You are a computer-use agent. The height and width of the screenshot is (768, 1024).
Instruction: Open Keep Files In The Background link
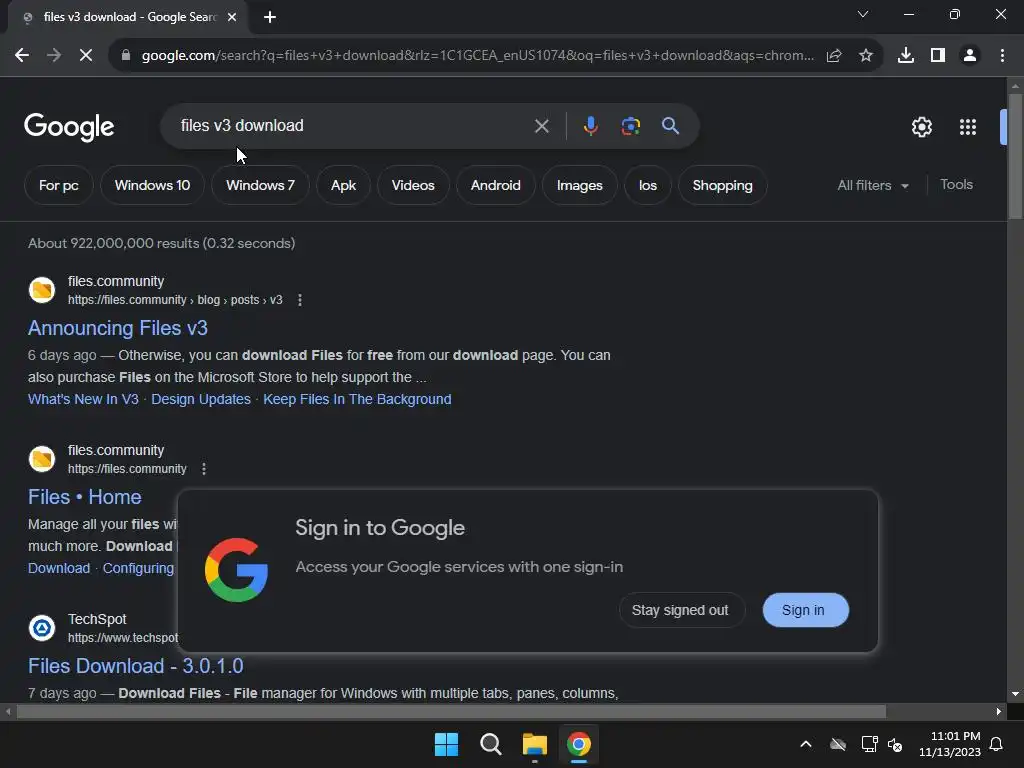[x=357, y=399]
